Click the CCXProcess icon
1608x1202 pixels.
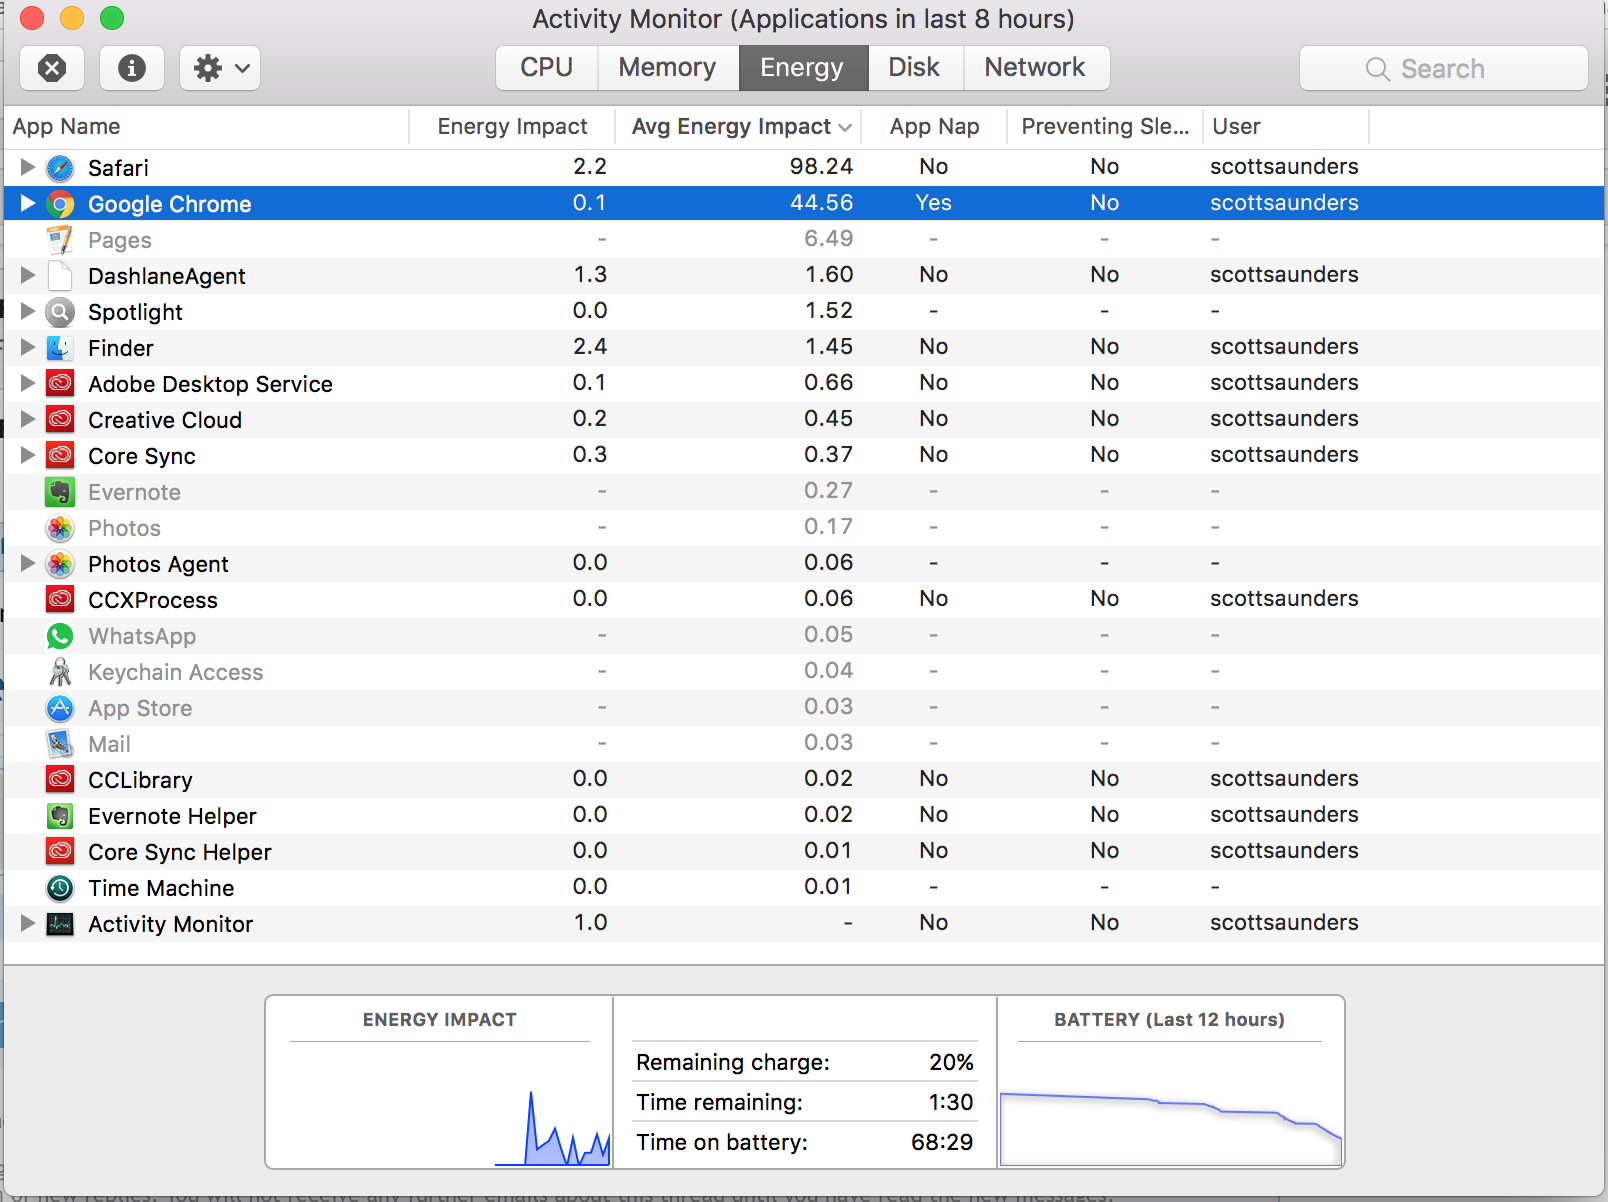(60, 600)
